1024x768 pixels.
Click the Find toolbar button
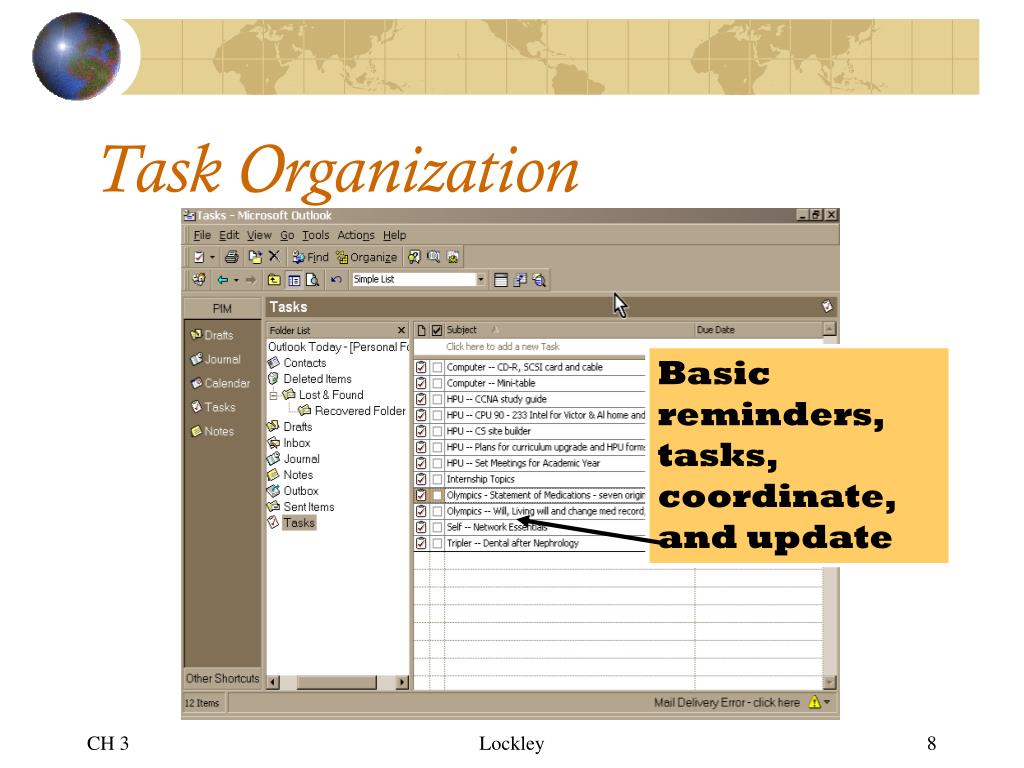[310, 257]
